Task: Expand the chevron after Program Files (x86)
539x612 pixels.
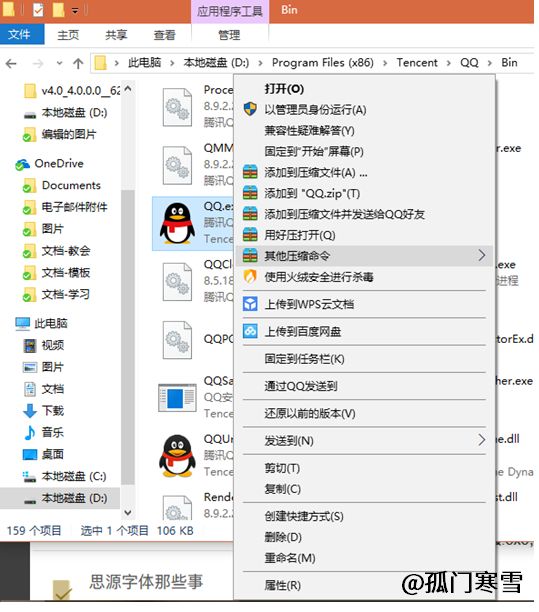Action: [x=385, y=63]
